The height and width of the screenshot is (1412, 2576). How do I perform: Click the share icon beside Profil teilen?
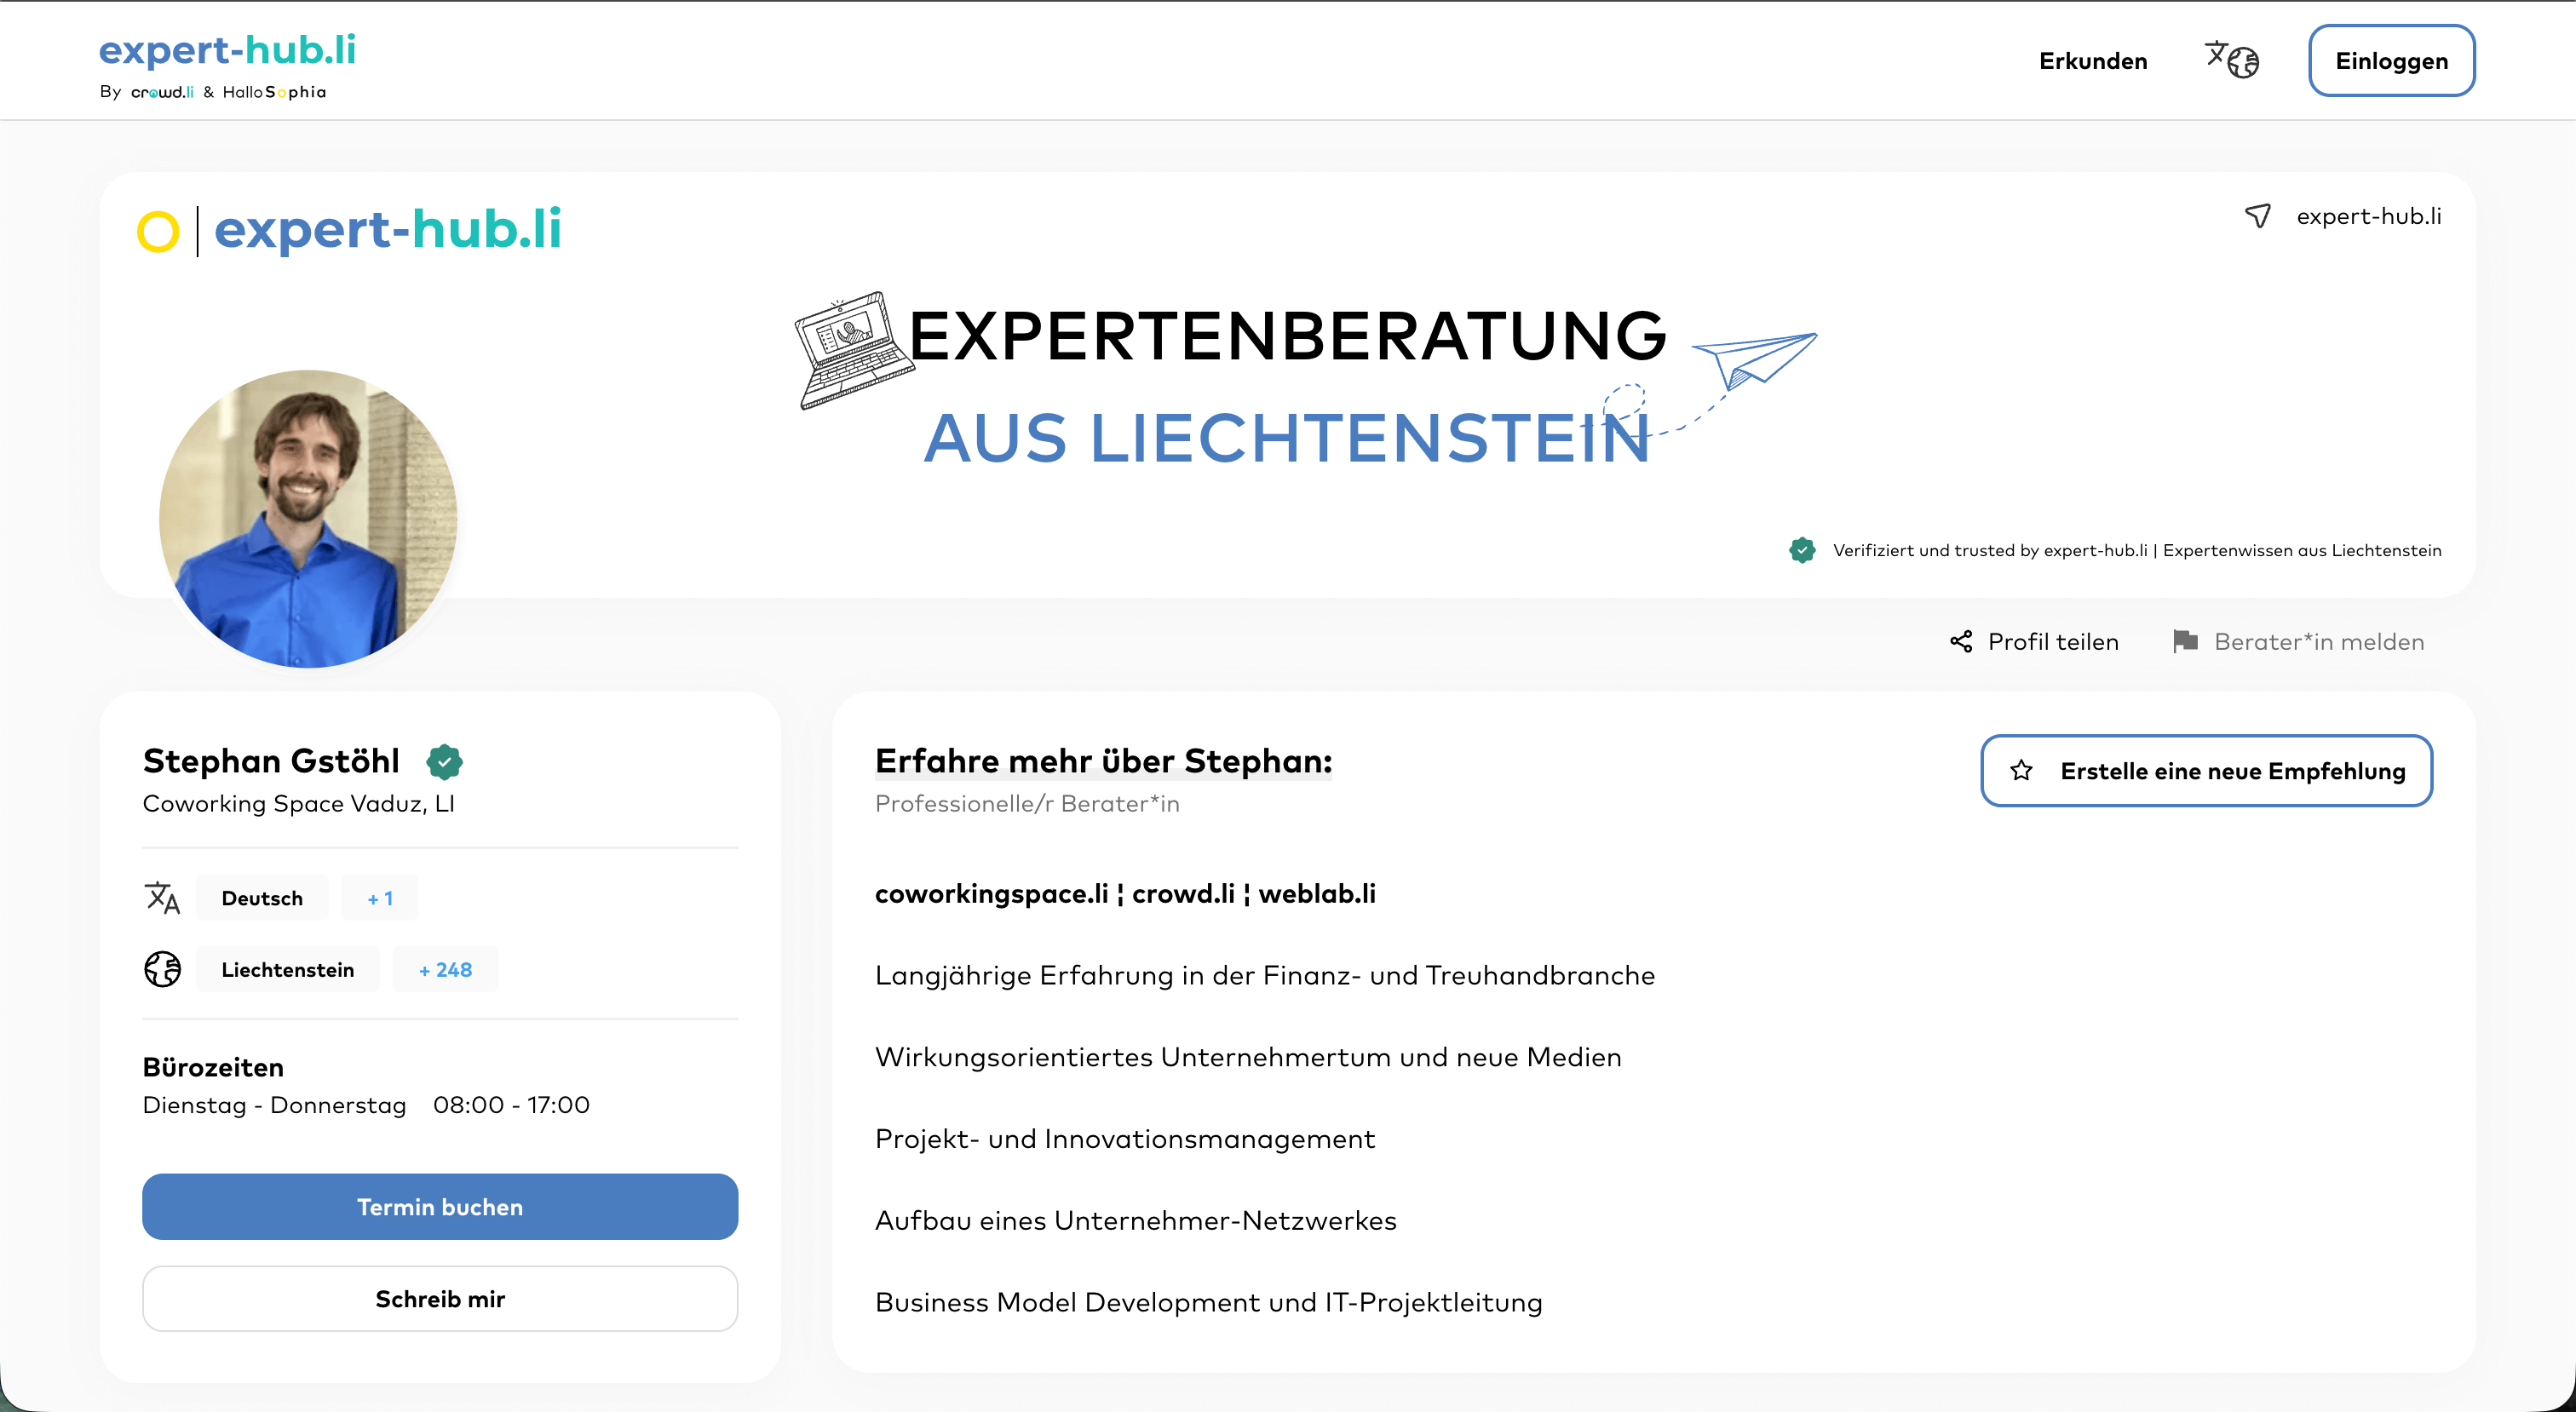[1961, 642]
